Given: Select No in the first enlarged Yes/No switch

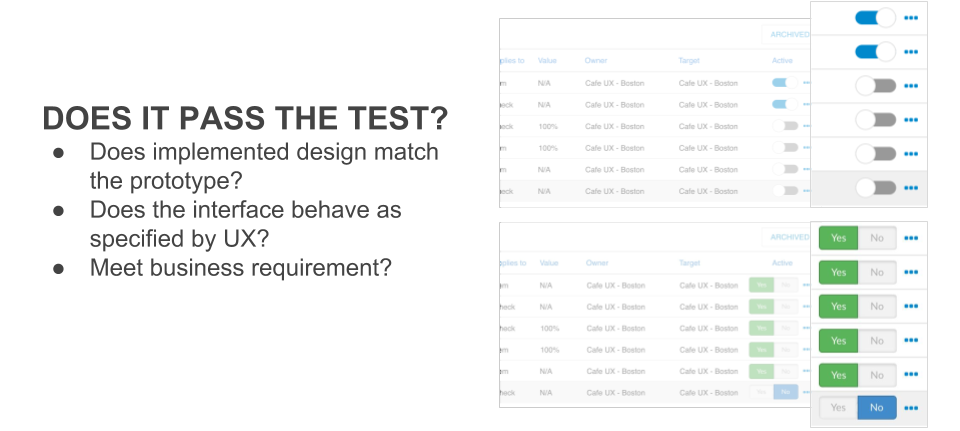Looking at the screenshot, I should (877, 238).
